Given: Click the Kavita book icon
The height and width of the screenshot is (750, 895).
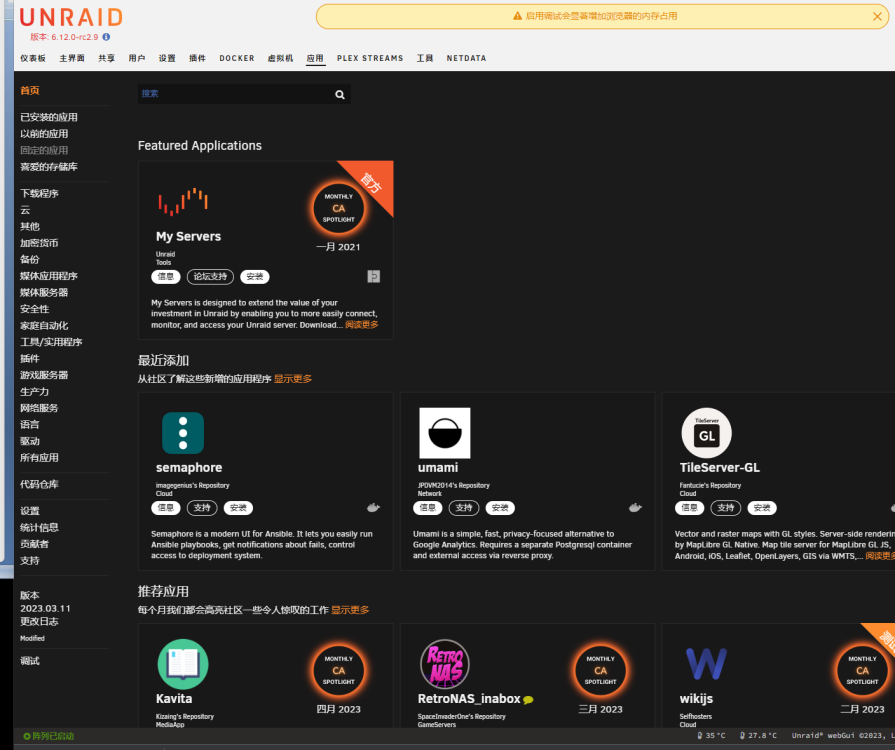Looking at the screenshot, I should 183,664.
